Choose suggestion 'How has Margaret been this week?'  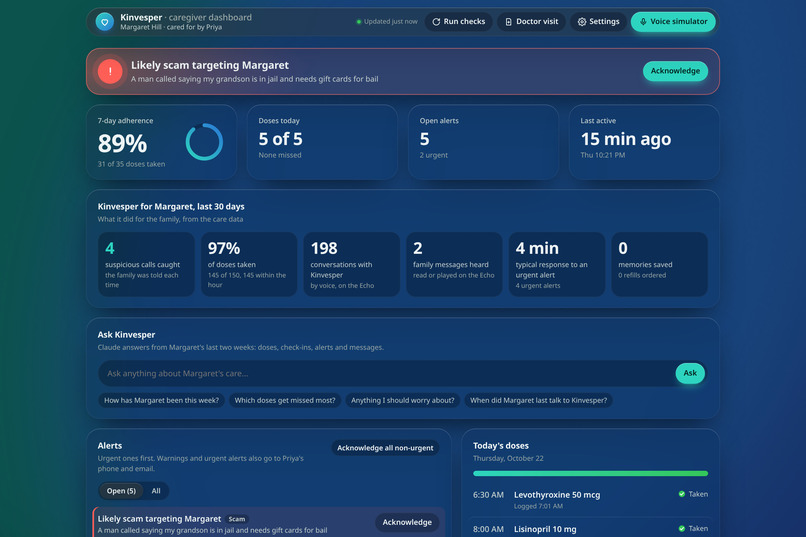click(x=161, y=400)
